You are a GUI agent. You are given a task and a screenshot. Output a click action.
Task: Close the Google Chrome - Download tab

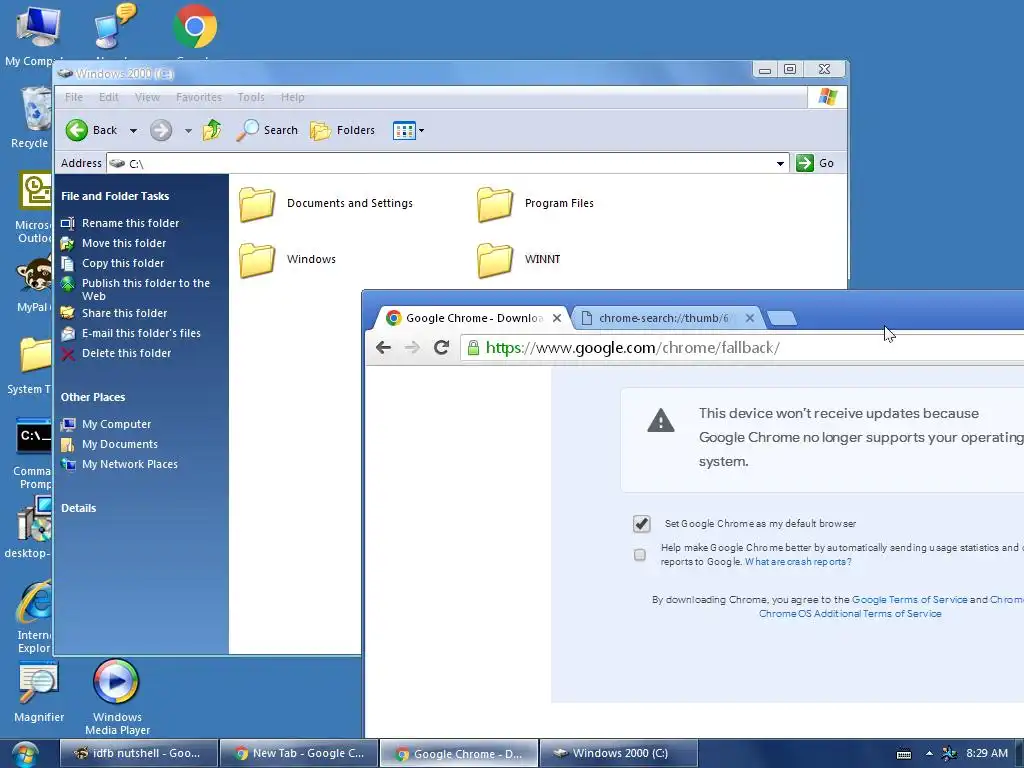pyautogui.click(x=557, y=318)
